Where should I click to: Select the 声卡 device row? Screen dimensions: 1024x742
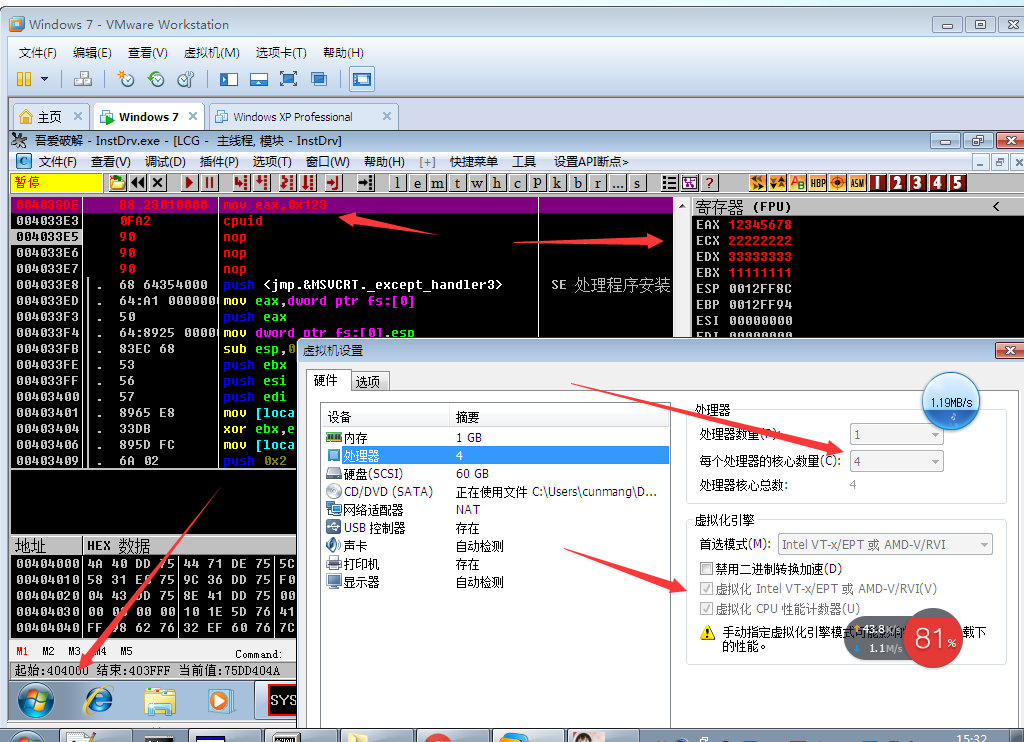coord(496,545)
